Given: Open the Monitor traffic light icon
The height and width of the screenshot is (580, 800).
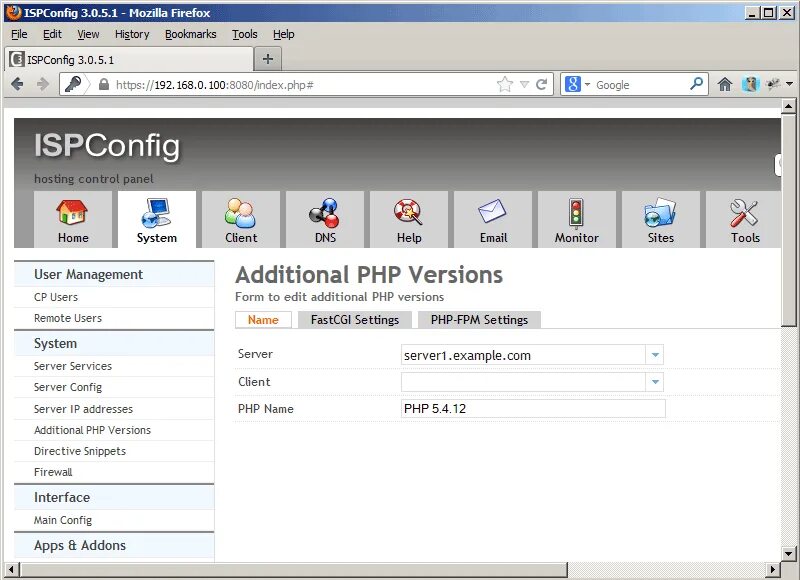Looking at the screenshot, I should pyautogui.click(x=577, y=213).
